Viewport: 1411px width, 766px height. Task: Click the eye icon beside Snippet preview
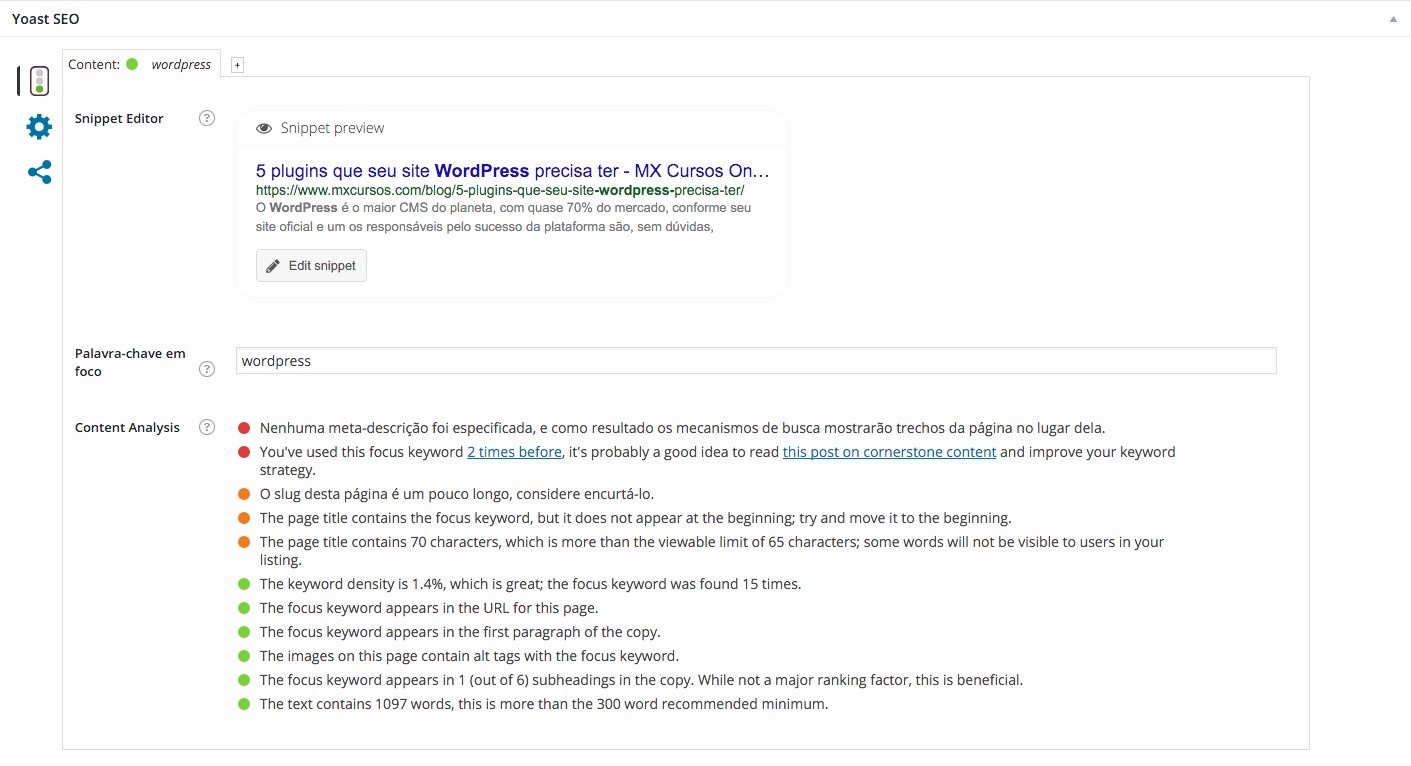click(x=264, y=128)
